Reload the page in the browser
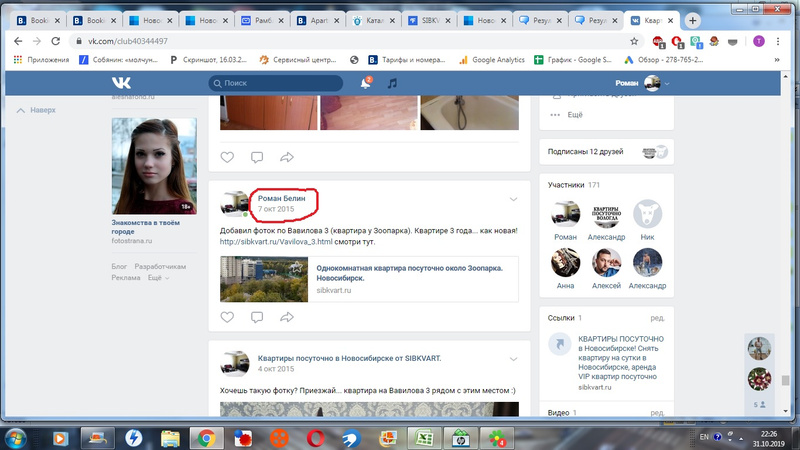The width and height of the screenshot is (800, 450). tap(58, 41)
